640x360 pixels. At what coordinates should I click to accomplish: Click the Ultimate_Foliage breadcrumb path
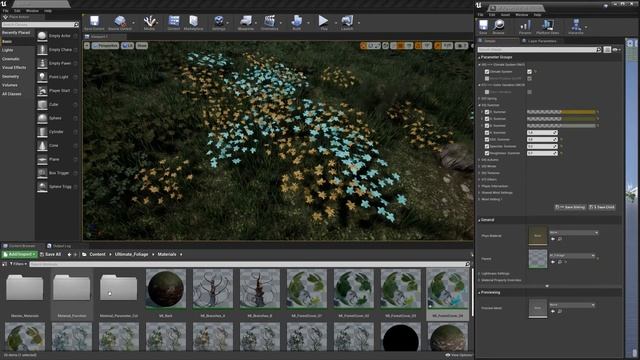pos(131,254)
